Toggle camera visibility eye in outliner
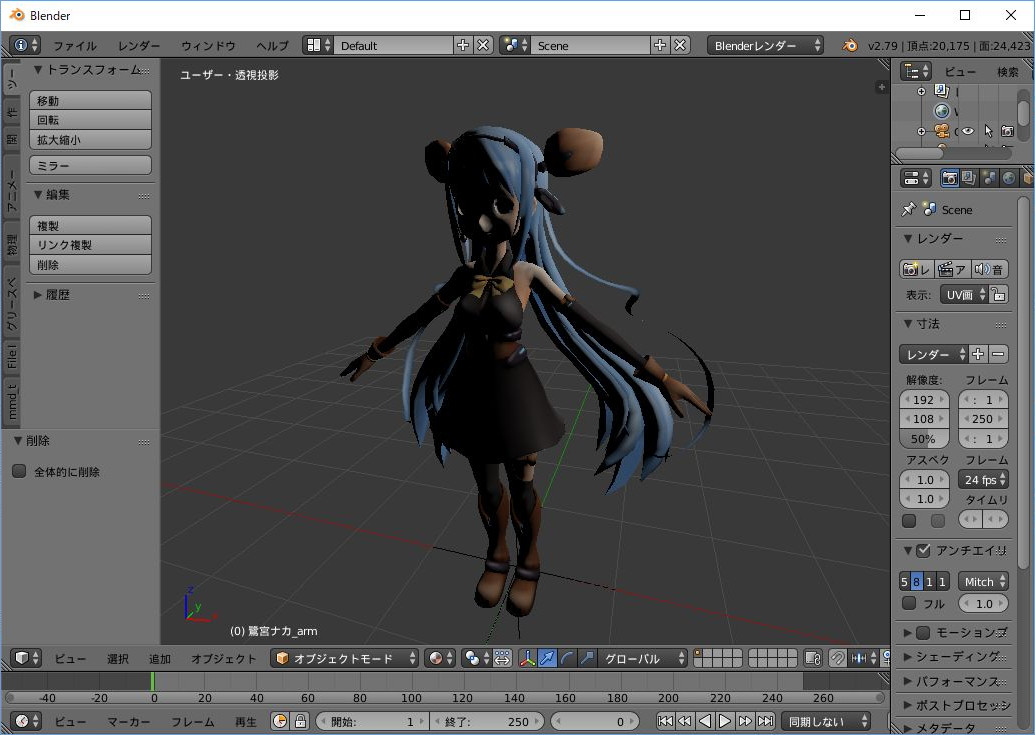The image size is (1035, 735). (968, 131)
